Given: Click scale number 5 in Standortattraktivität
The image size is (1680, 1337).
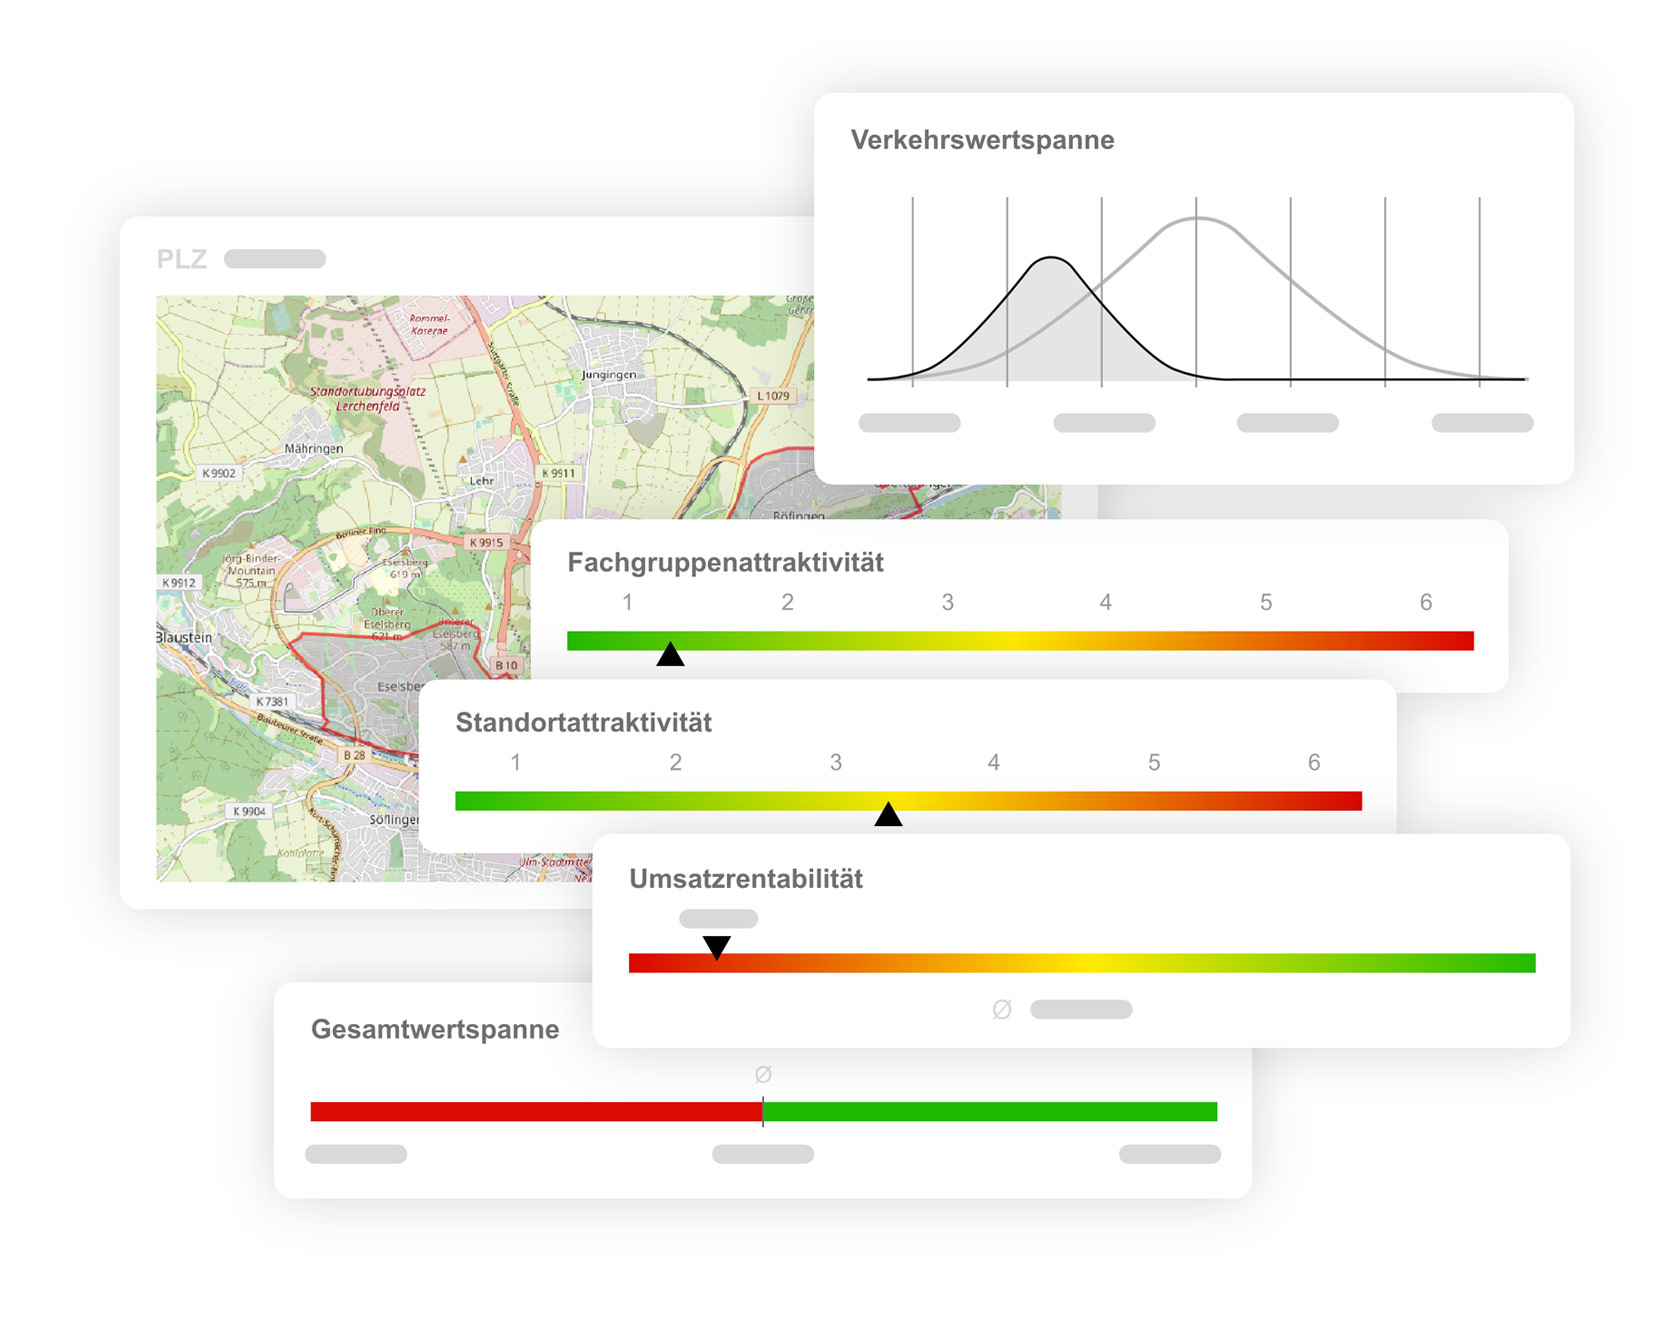Looking at the screenshot, I should 1154,763.
